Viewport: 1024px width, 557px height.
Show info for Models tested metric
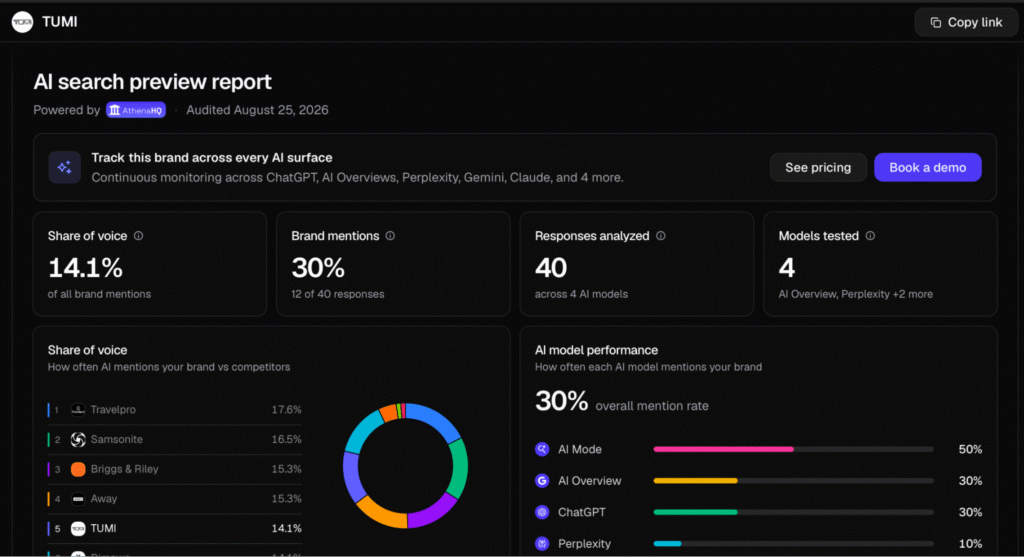click(x=870, y=236)
